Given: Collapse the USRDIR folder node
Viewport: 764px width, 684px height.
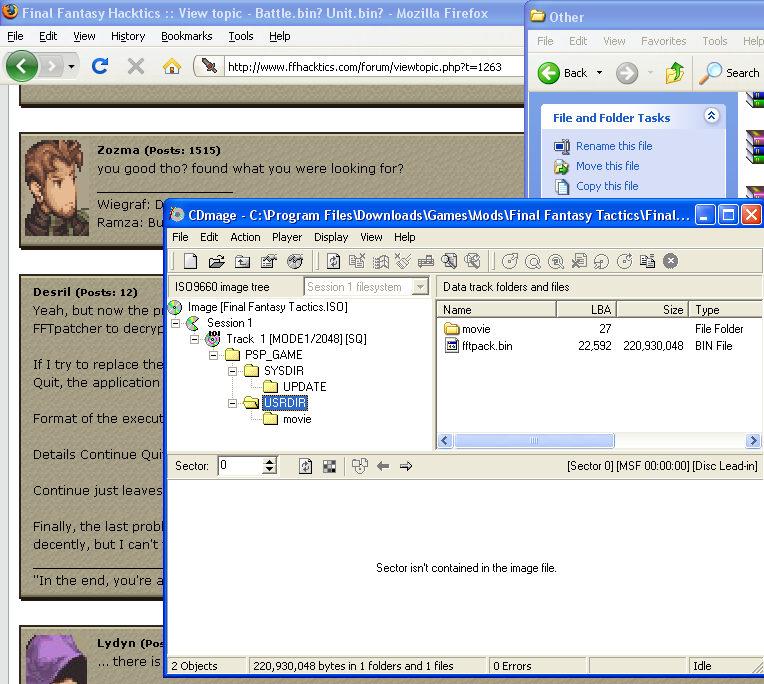Looking at the screenshot, I should (x=232, y=403).
